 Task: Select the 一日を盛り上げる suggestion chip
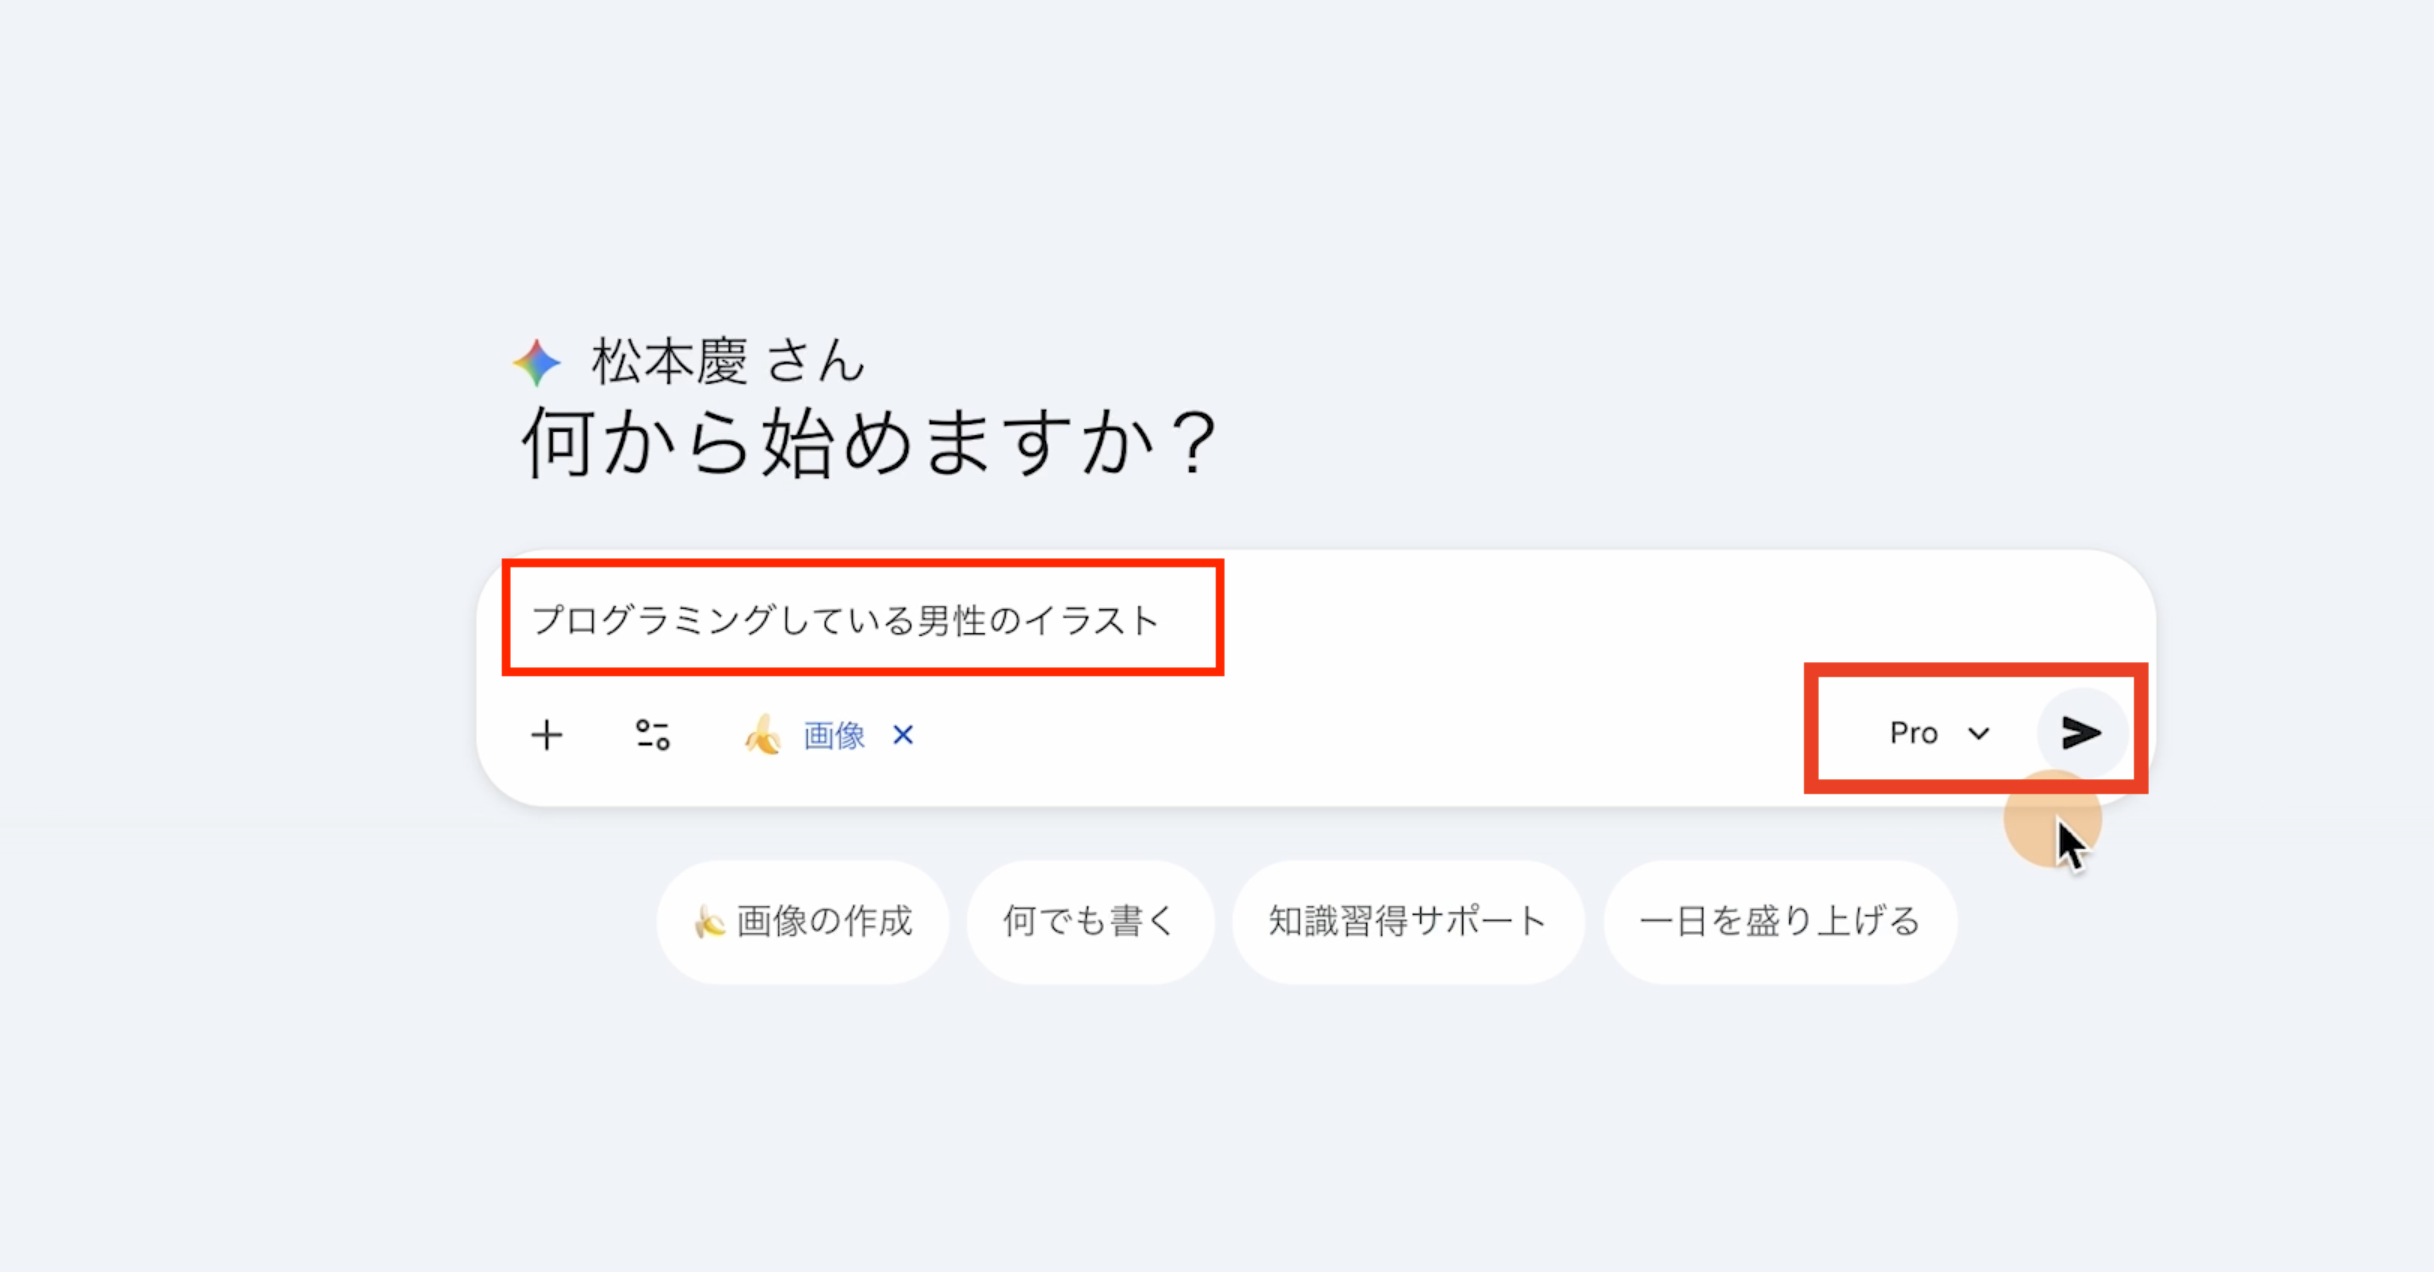tap(1779, 922)
